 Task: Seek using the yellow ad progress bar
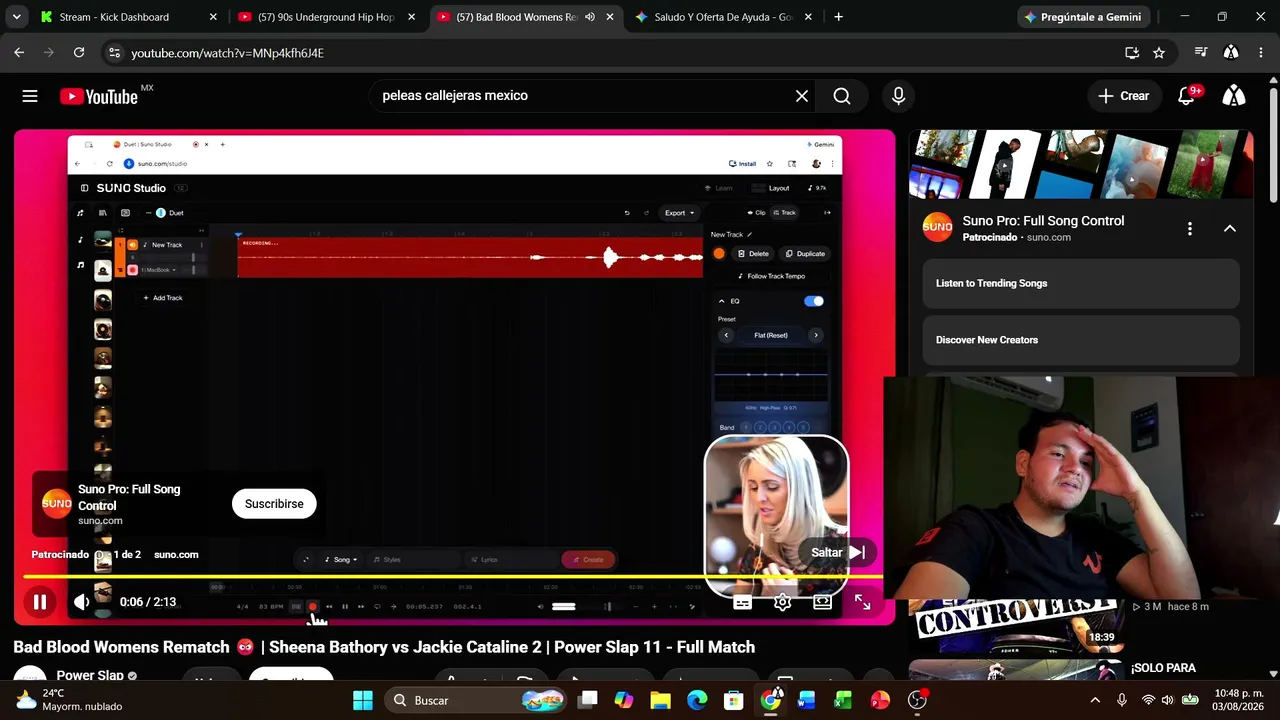pos(453,577)
